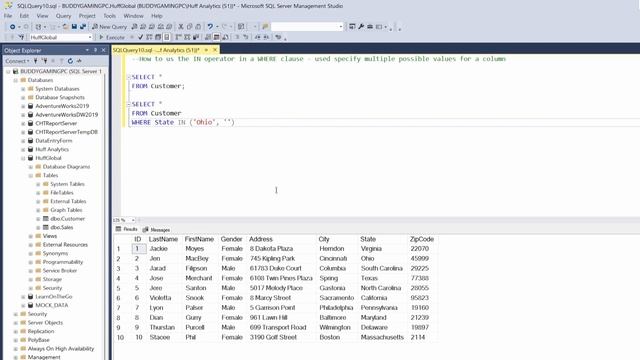Click the Execute button

pos(111,37)
